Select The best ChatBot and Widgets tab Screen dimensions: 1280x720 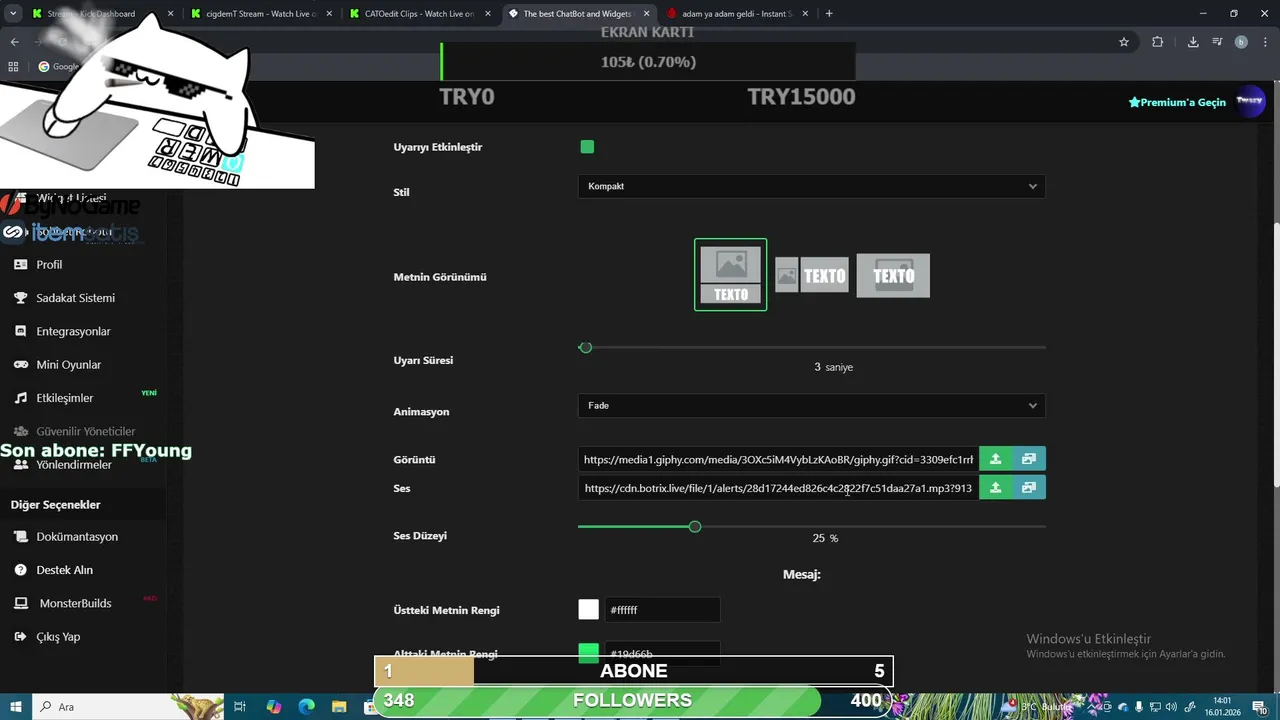click(x=577, y=14)
